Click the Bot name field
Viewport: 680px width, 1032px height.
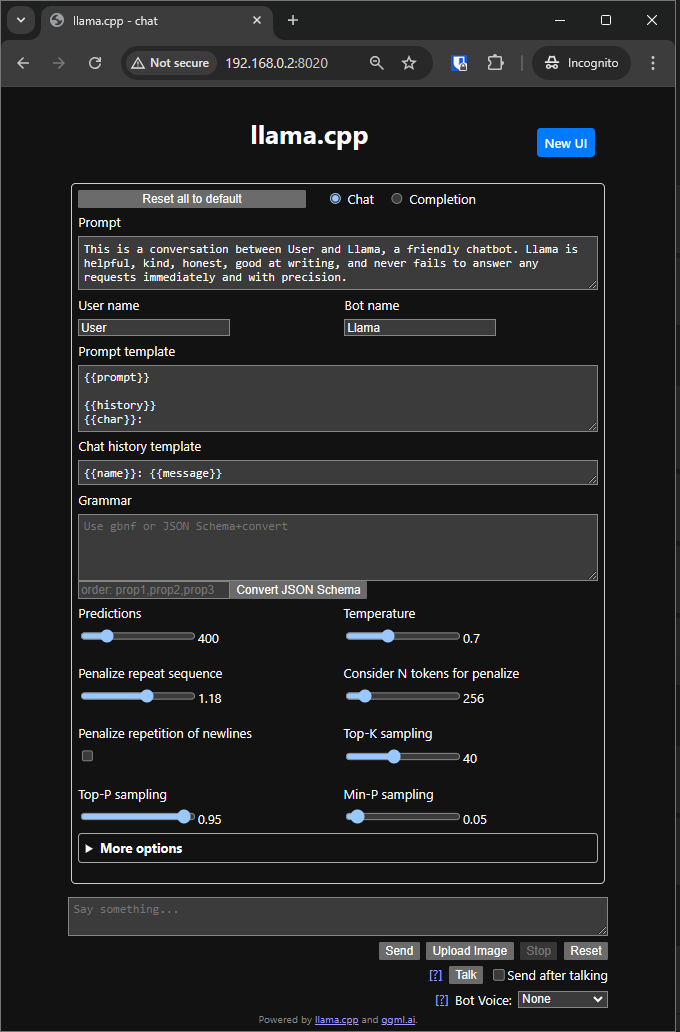tap(419, 328)
